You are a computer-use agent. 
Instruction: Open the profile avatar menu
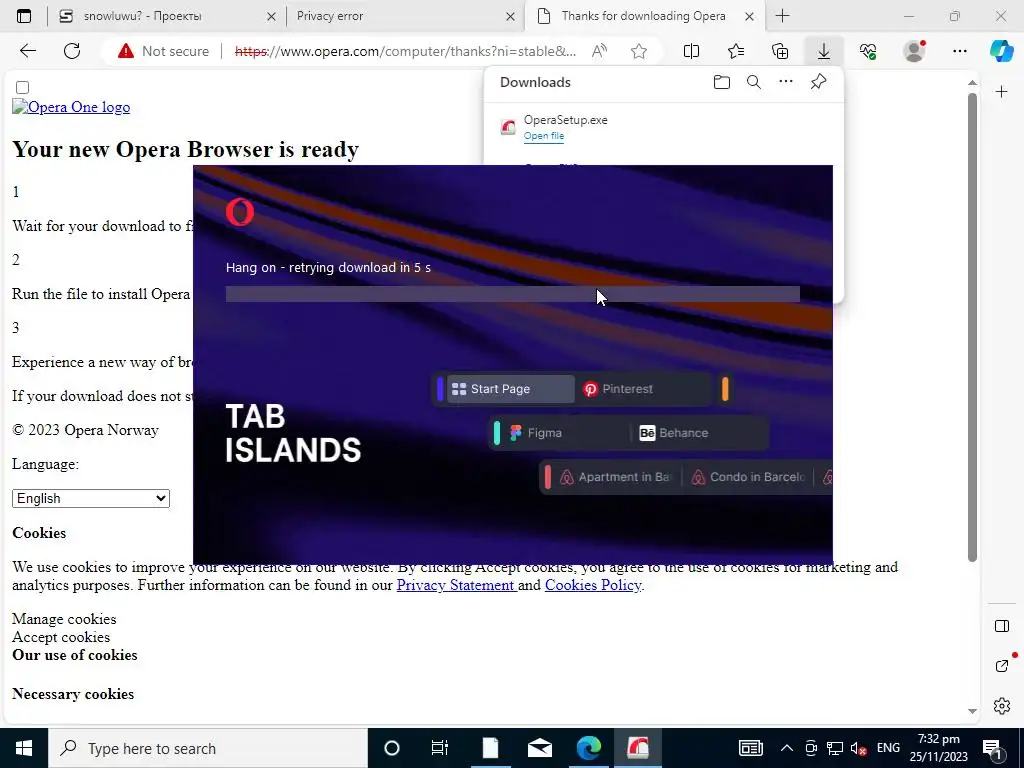pos(914,51)
